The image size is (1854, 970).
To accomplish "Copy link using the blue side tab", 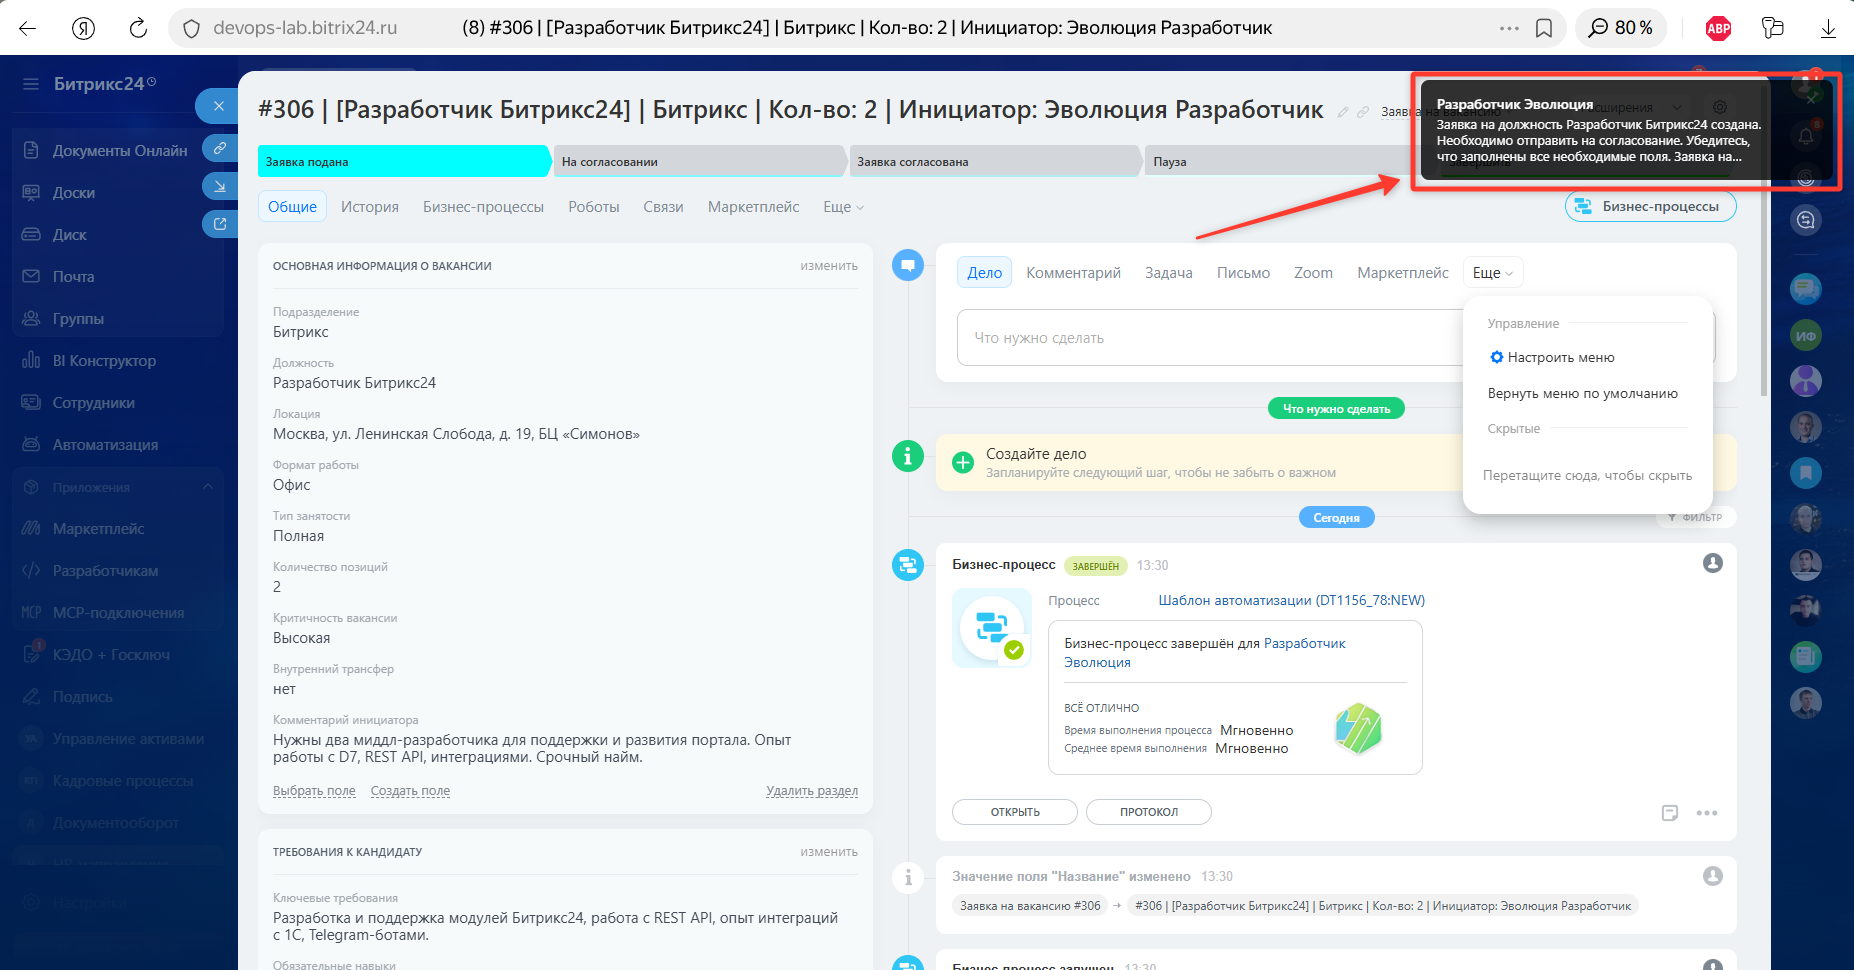I will tap(219, 148).
